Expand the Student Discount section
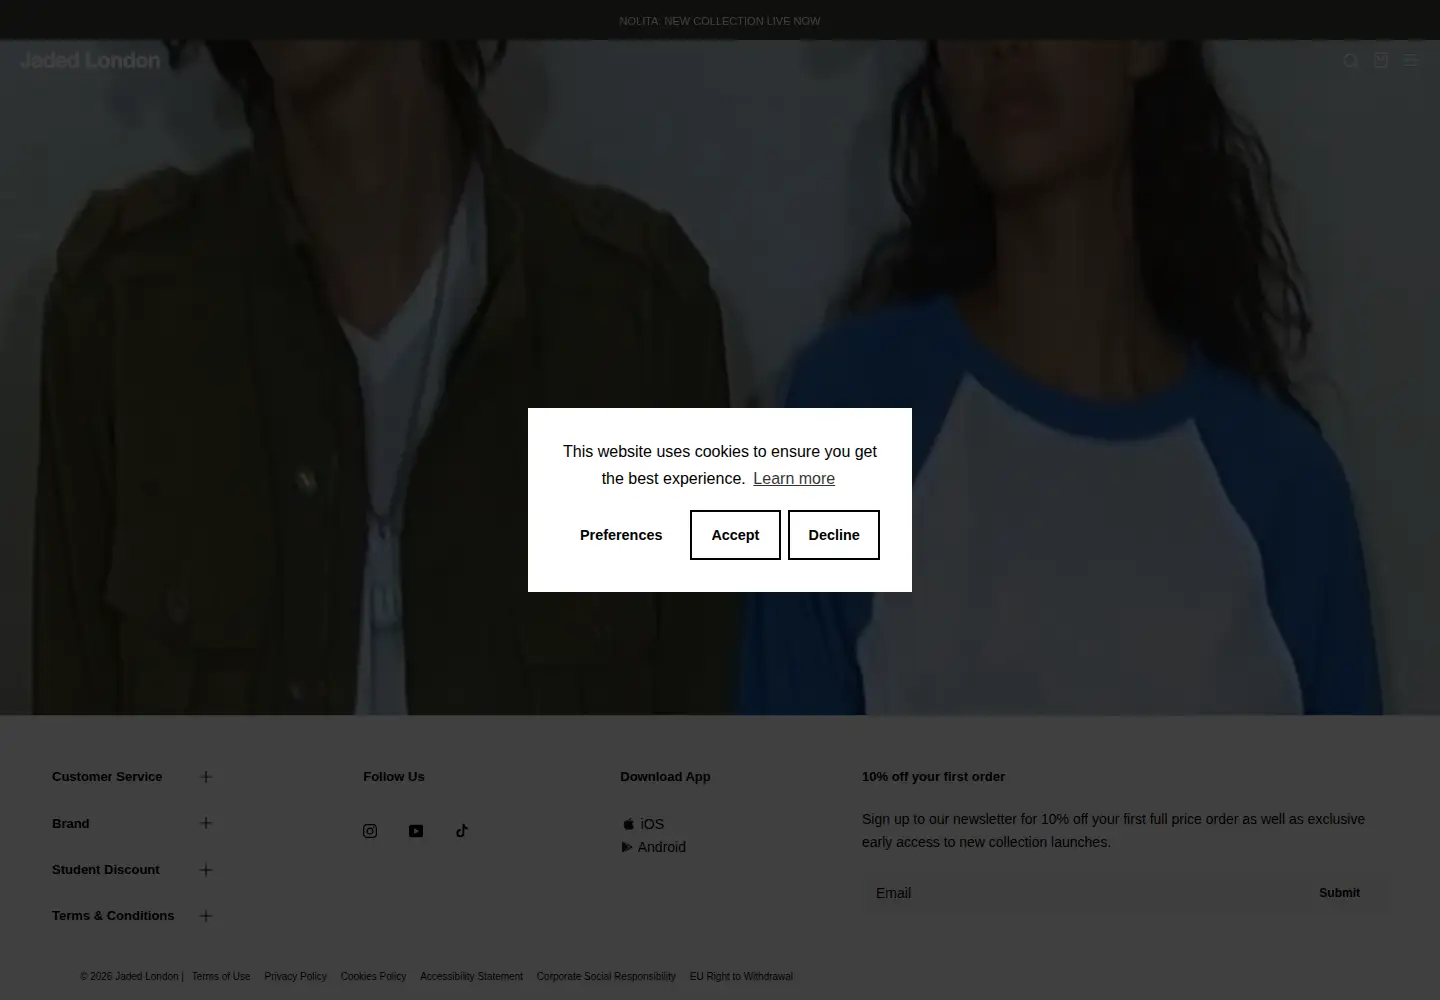 coord(132,870)
